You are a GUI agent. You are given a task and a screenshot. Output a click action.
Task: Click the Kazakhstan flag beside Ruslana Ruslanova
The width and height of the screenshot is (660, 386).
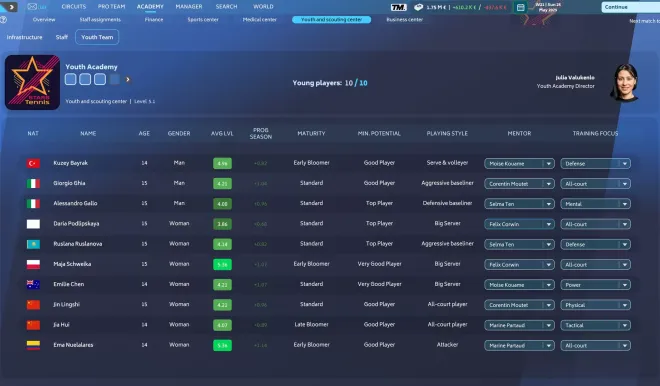coord(33,244)
